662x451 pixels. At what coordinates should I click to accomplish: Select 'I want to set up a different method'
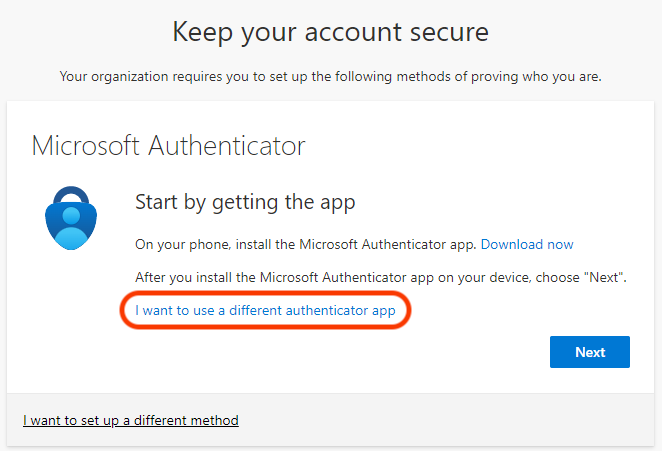(131, 420)
